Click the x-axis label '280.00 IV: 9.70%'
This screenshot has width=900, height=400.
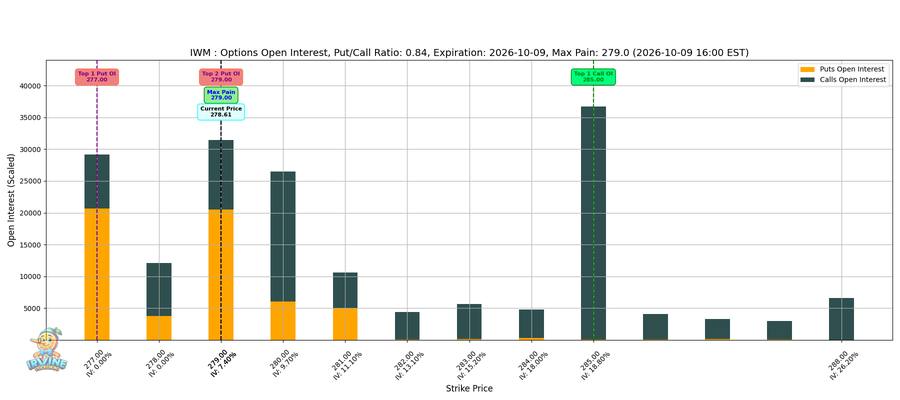[285, 362]
